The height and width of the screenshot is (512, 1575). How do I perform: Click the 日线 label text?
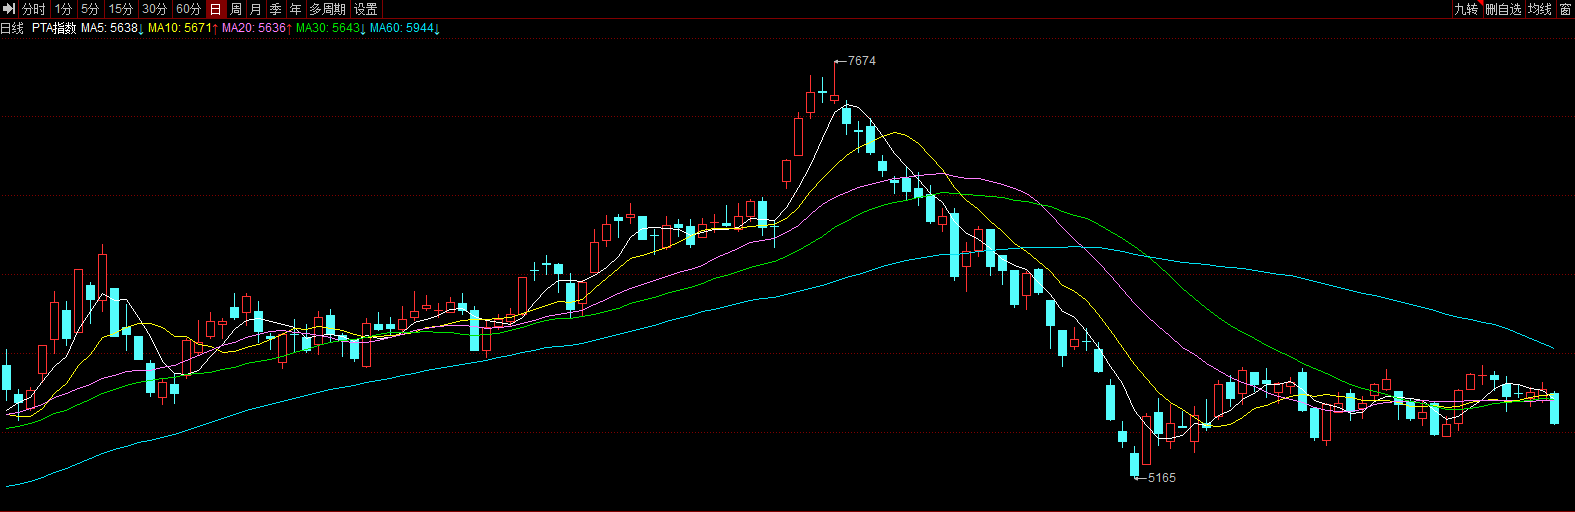pos(12,28)
